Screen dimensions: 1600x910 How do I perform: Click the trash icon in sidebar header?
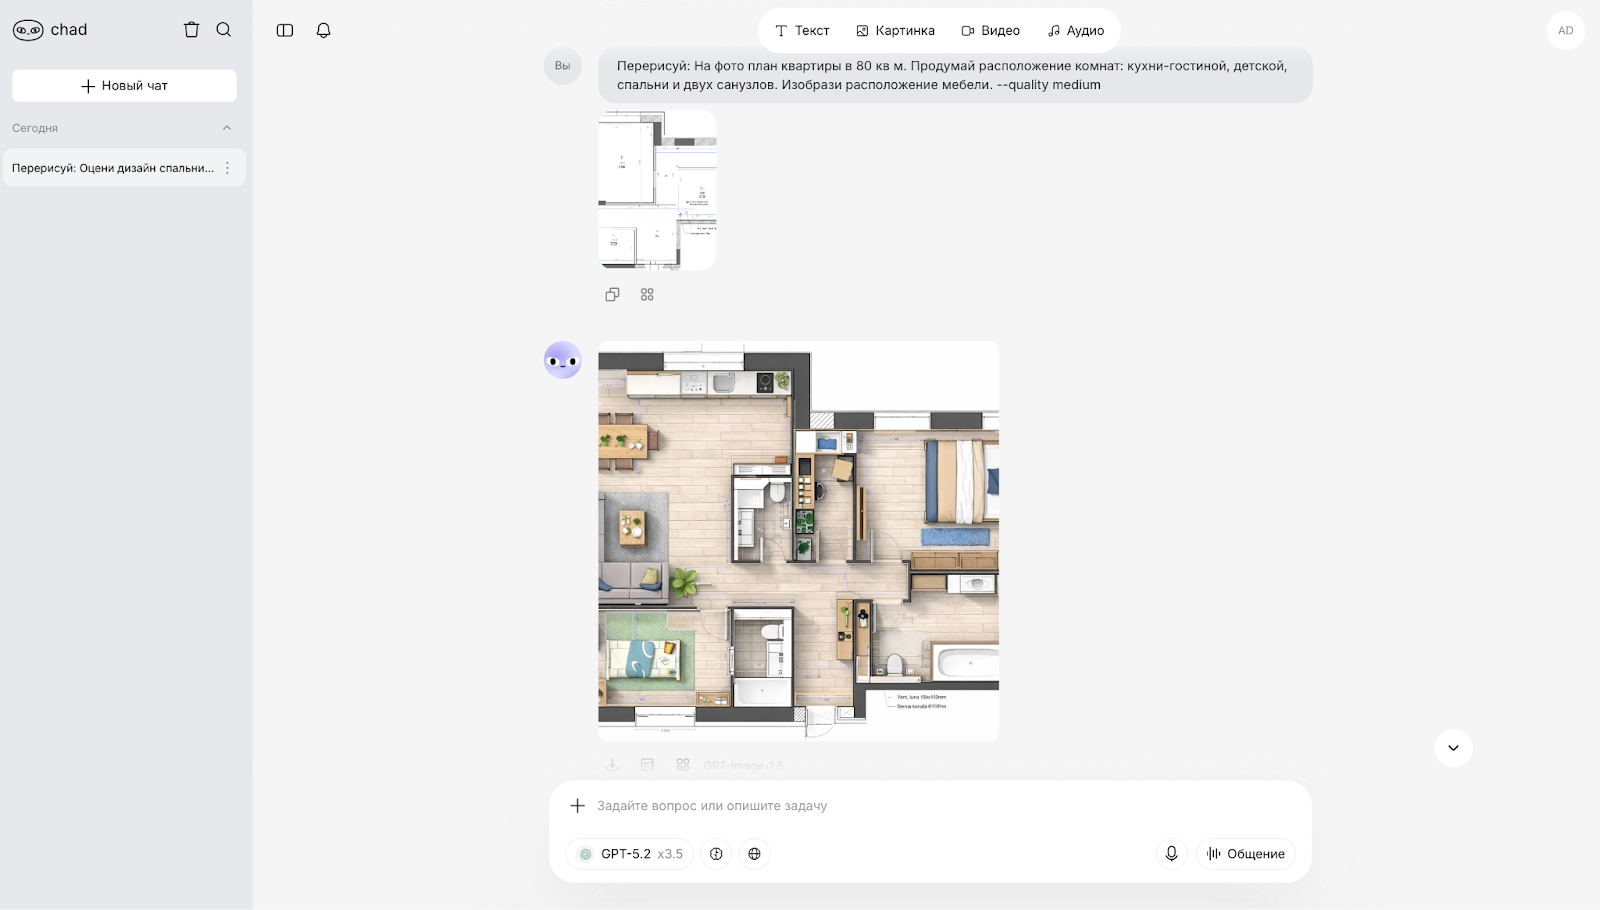pos(191,30)
